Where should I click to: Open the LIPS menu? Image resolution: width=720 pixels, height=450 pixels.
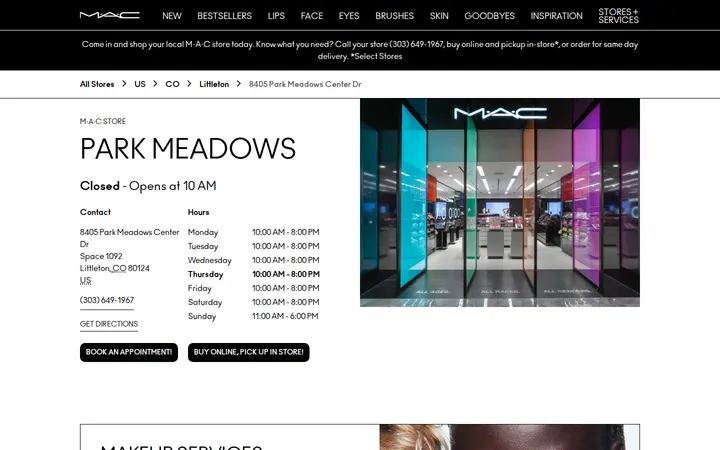tap(276, 16)
